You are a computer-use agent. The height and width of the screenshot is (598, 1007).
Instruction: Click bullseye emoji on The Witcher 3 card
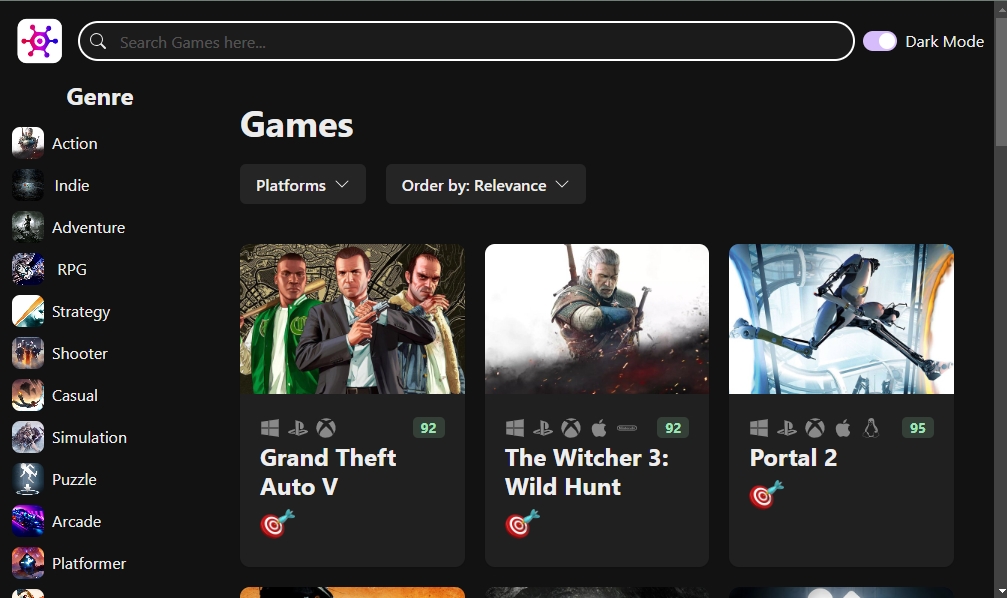(x=522, y=523)
